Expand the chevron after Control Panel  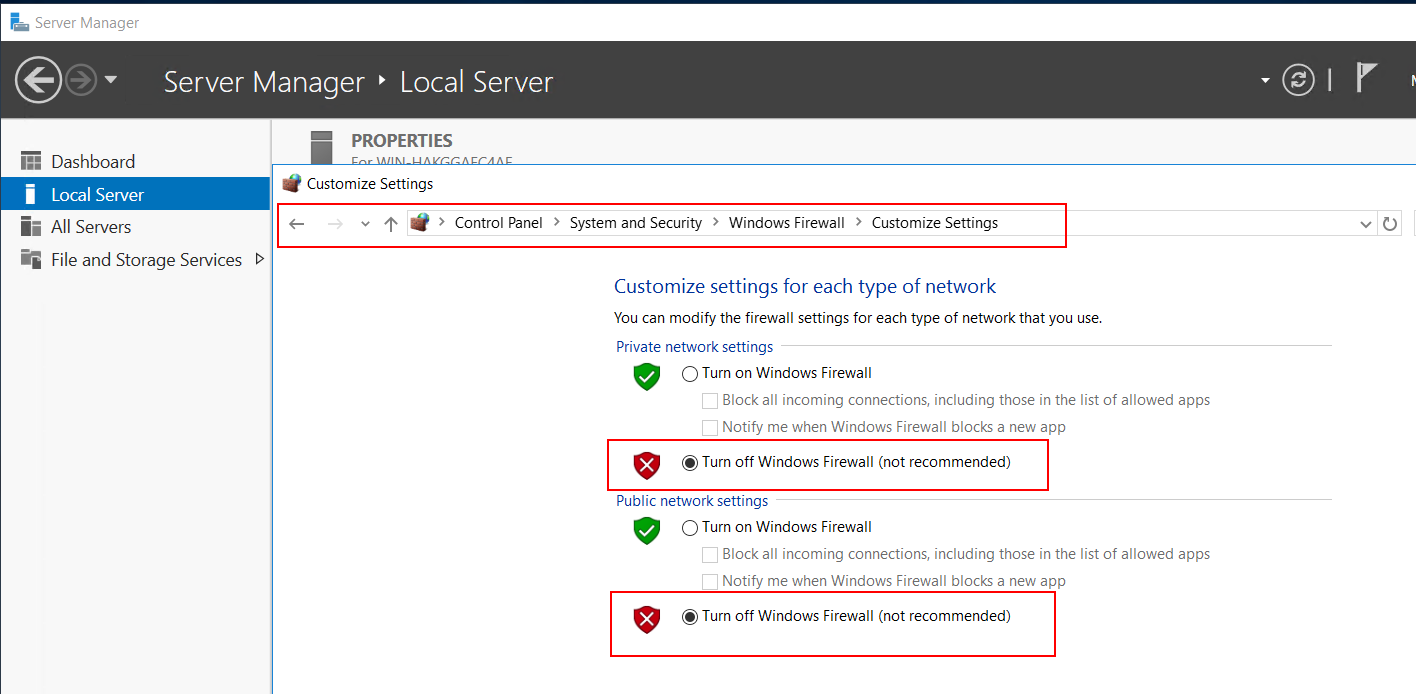[557, 223]
